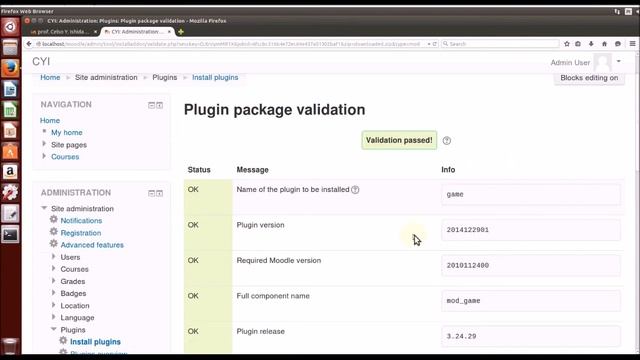Show help for Validation passed
Screen dimensions: 640x360
pos(447,141)
